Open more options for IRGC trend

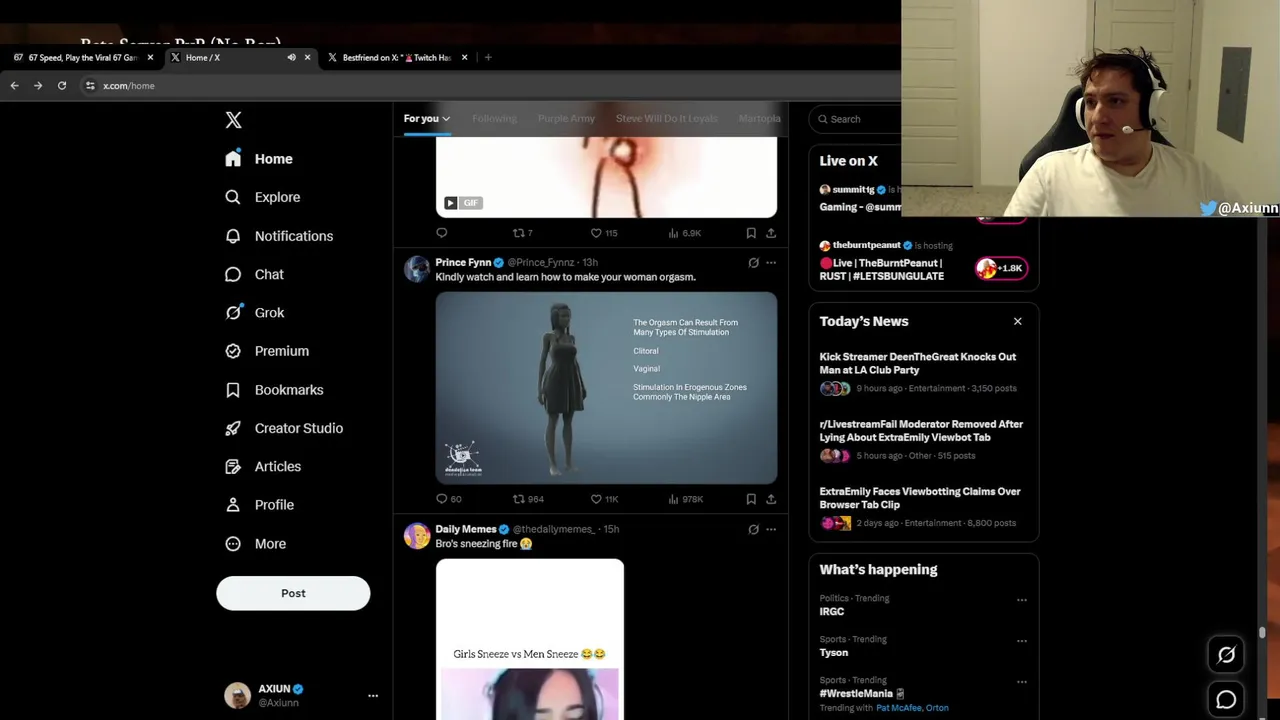tap(1021, 600)
